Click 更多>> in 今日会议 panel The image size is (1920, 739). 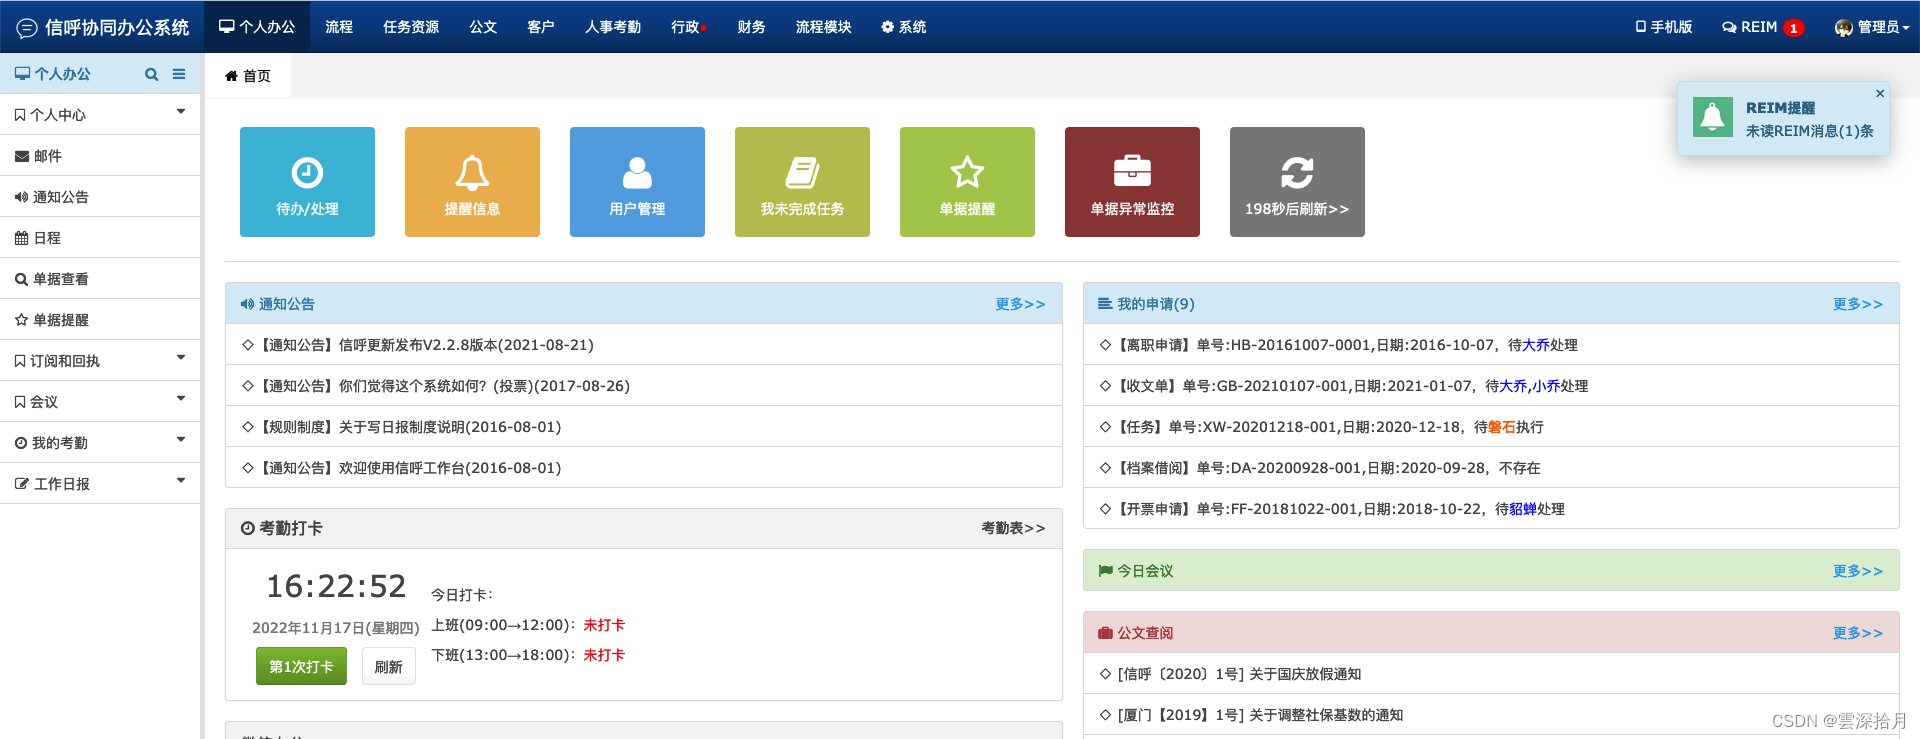1858,571
